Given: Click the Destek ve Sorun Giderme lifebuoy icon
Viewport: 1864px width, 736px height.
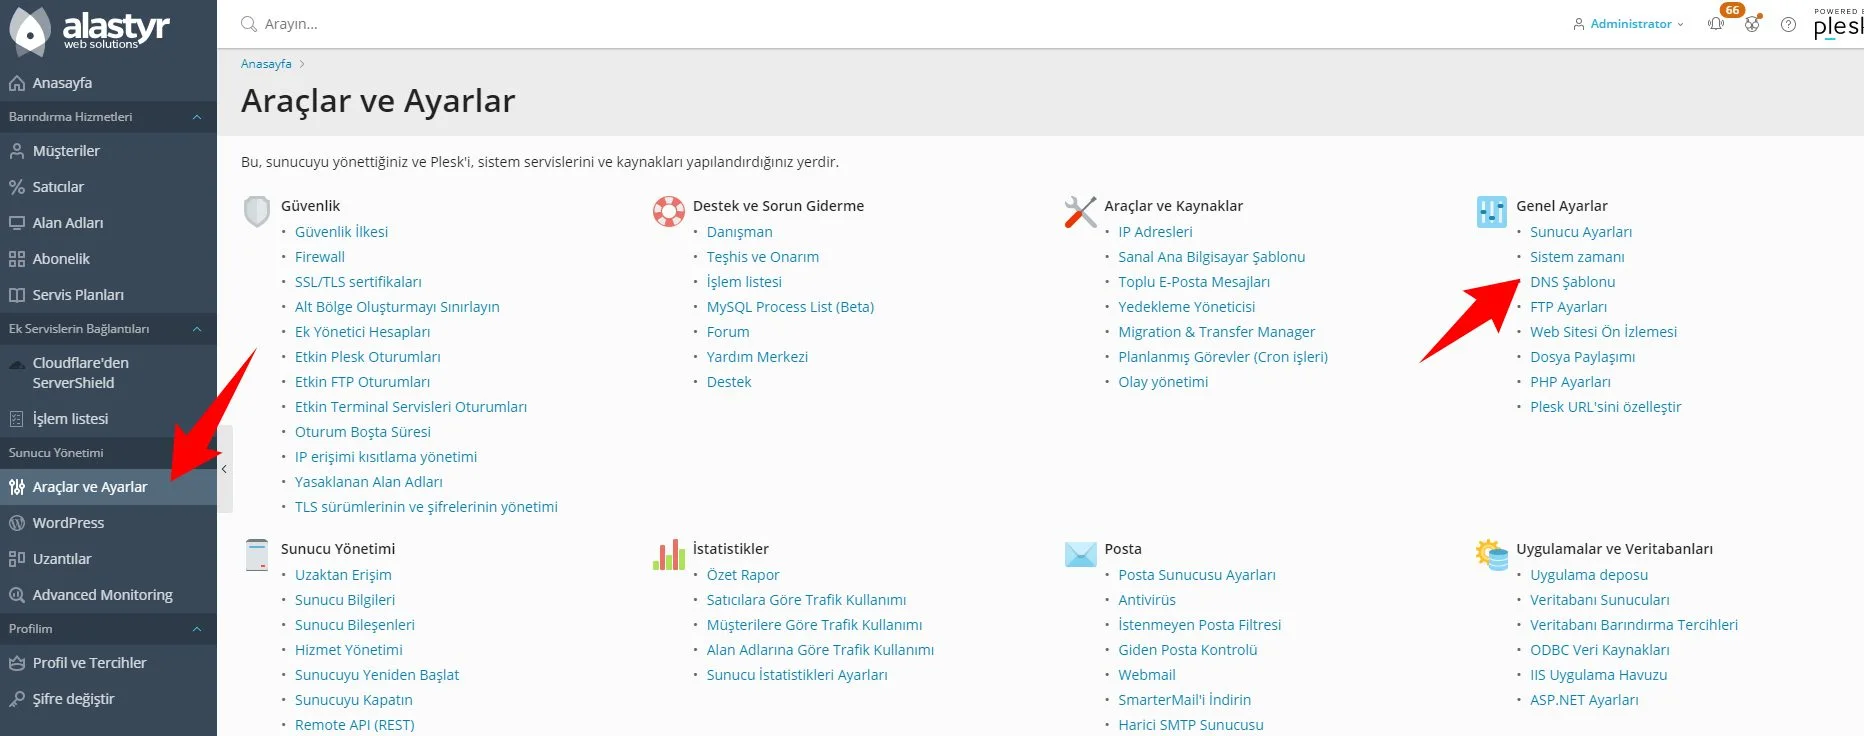Looking at the screenshot, I should click(x=669, y=211).
